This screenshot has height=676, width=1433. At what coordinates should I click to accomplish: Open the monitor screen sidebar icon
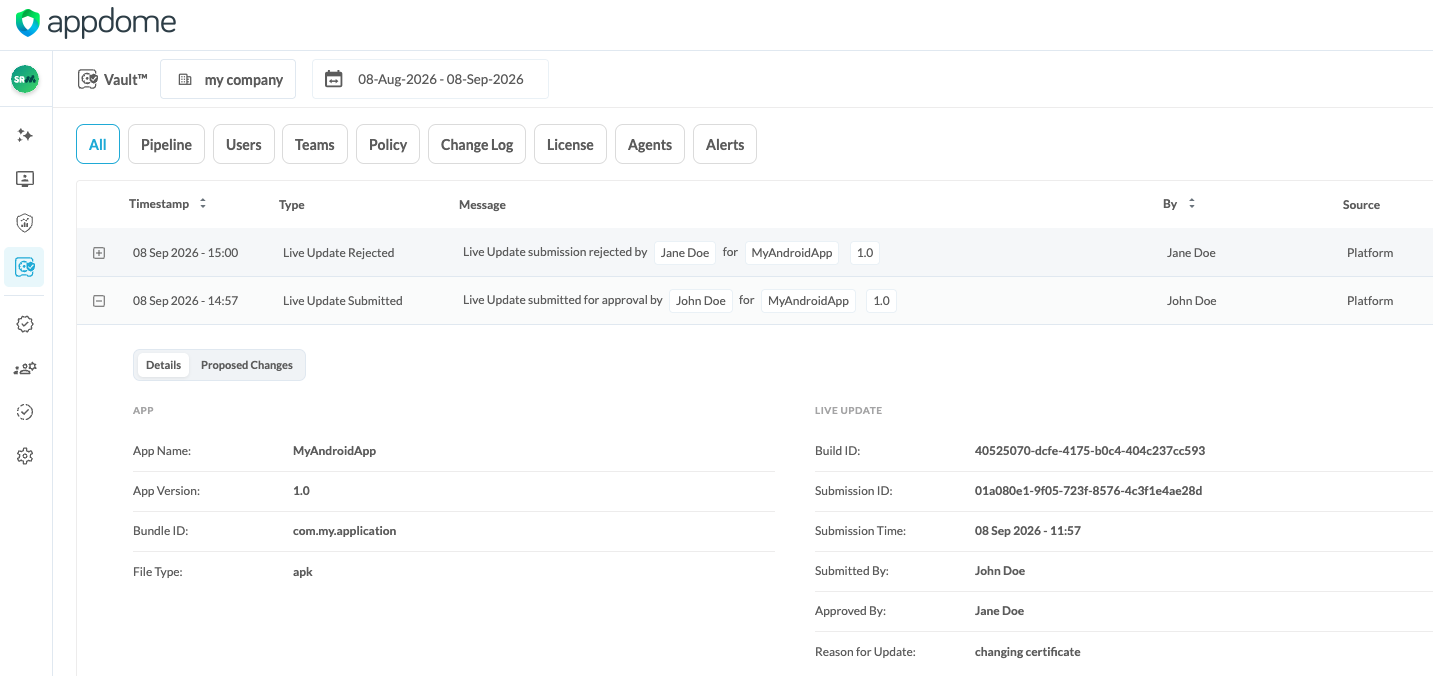(x=25, y=179)
